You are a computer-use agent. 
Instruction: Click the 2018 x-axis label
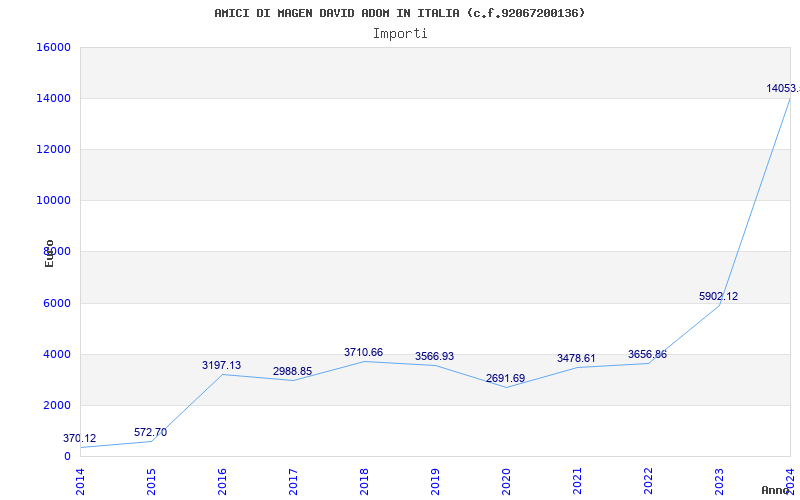pos(364,482)
